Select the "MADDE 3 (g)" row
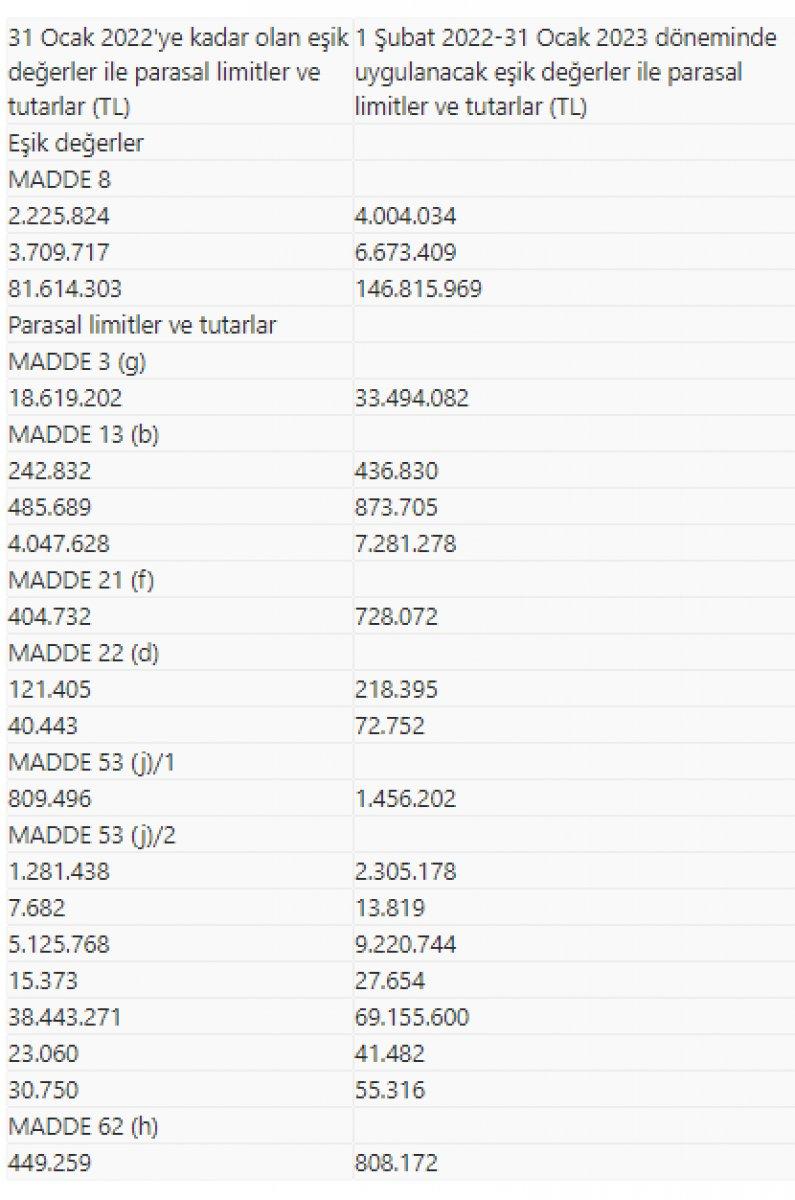The width and height of the screenshot is (795, 1200). [76, 362]
